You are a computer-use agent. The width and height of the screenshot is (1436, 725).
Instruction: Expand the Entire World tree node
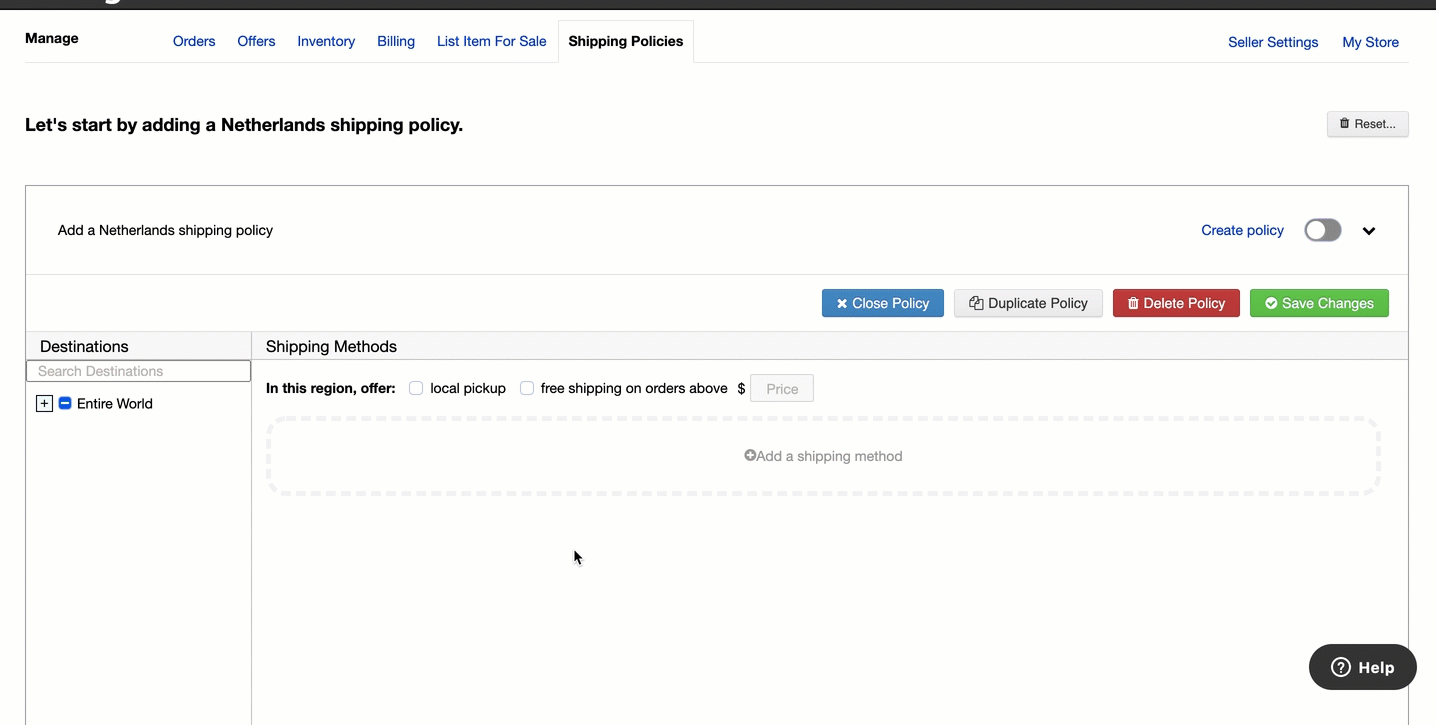44,404
